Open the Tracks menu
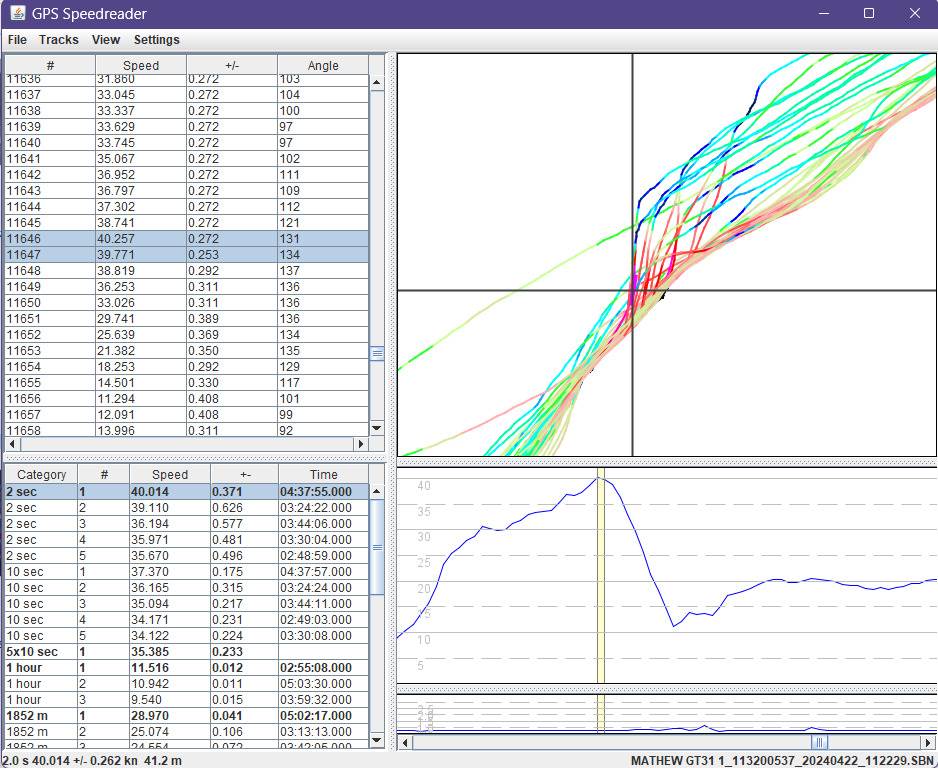 pos(59,40)
